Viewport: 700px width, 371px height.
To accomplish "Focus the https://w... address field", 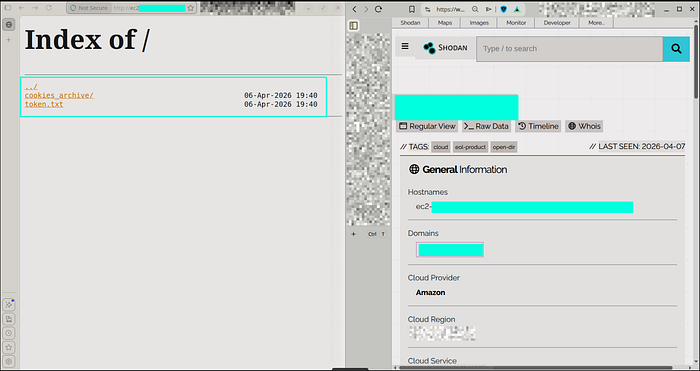I will [451, 9].
